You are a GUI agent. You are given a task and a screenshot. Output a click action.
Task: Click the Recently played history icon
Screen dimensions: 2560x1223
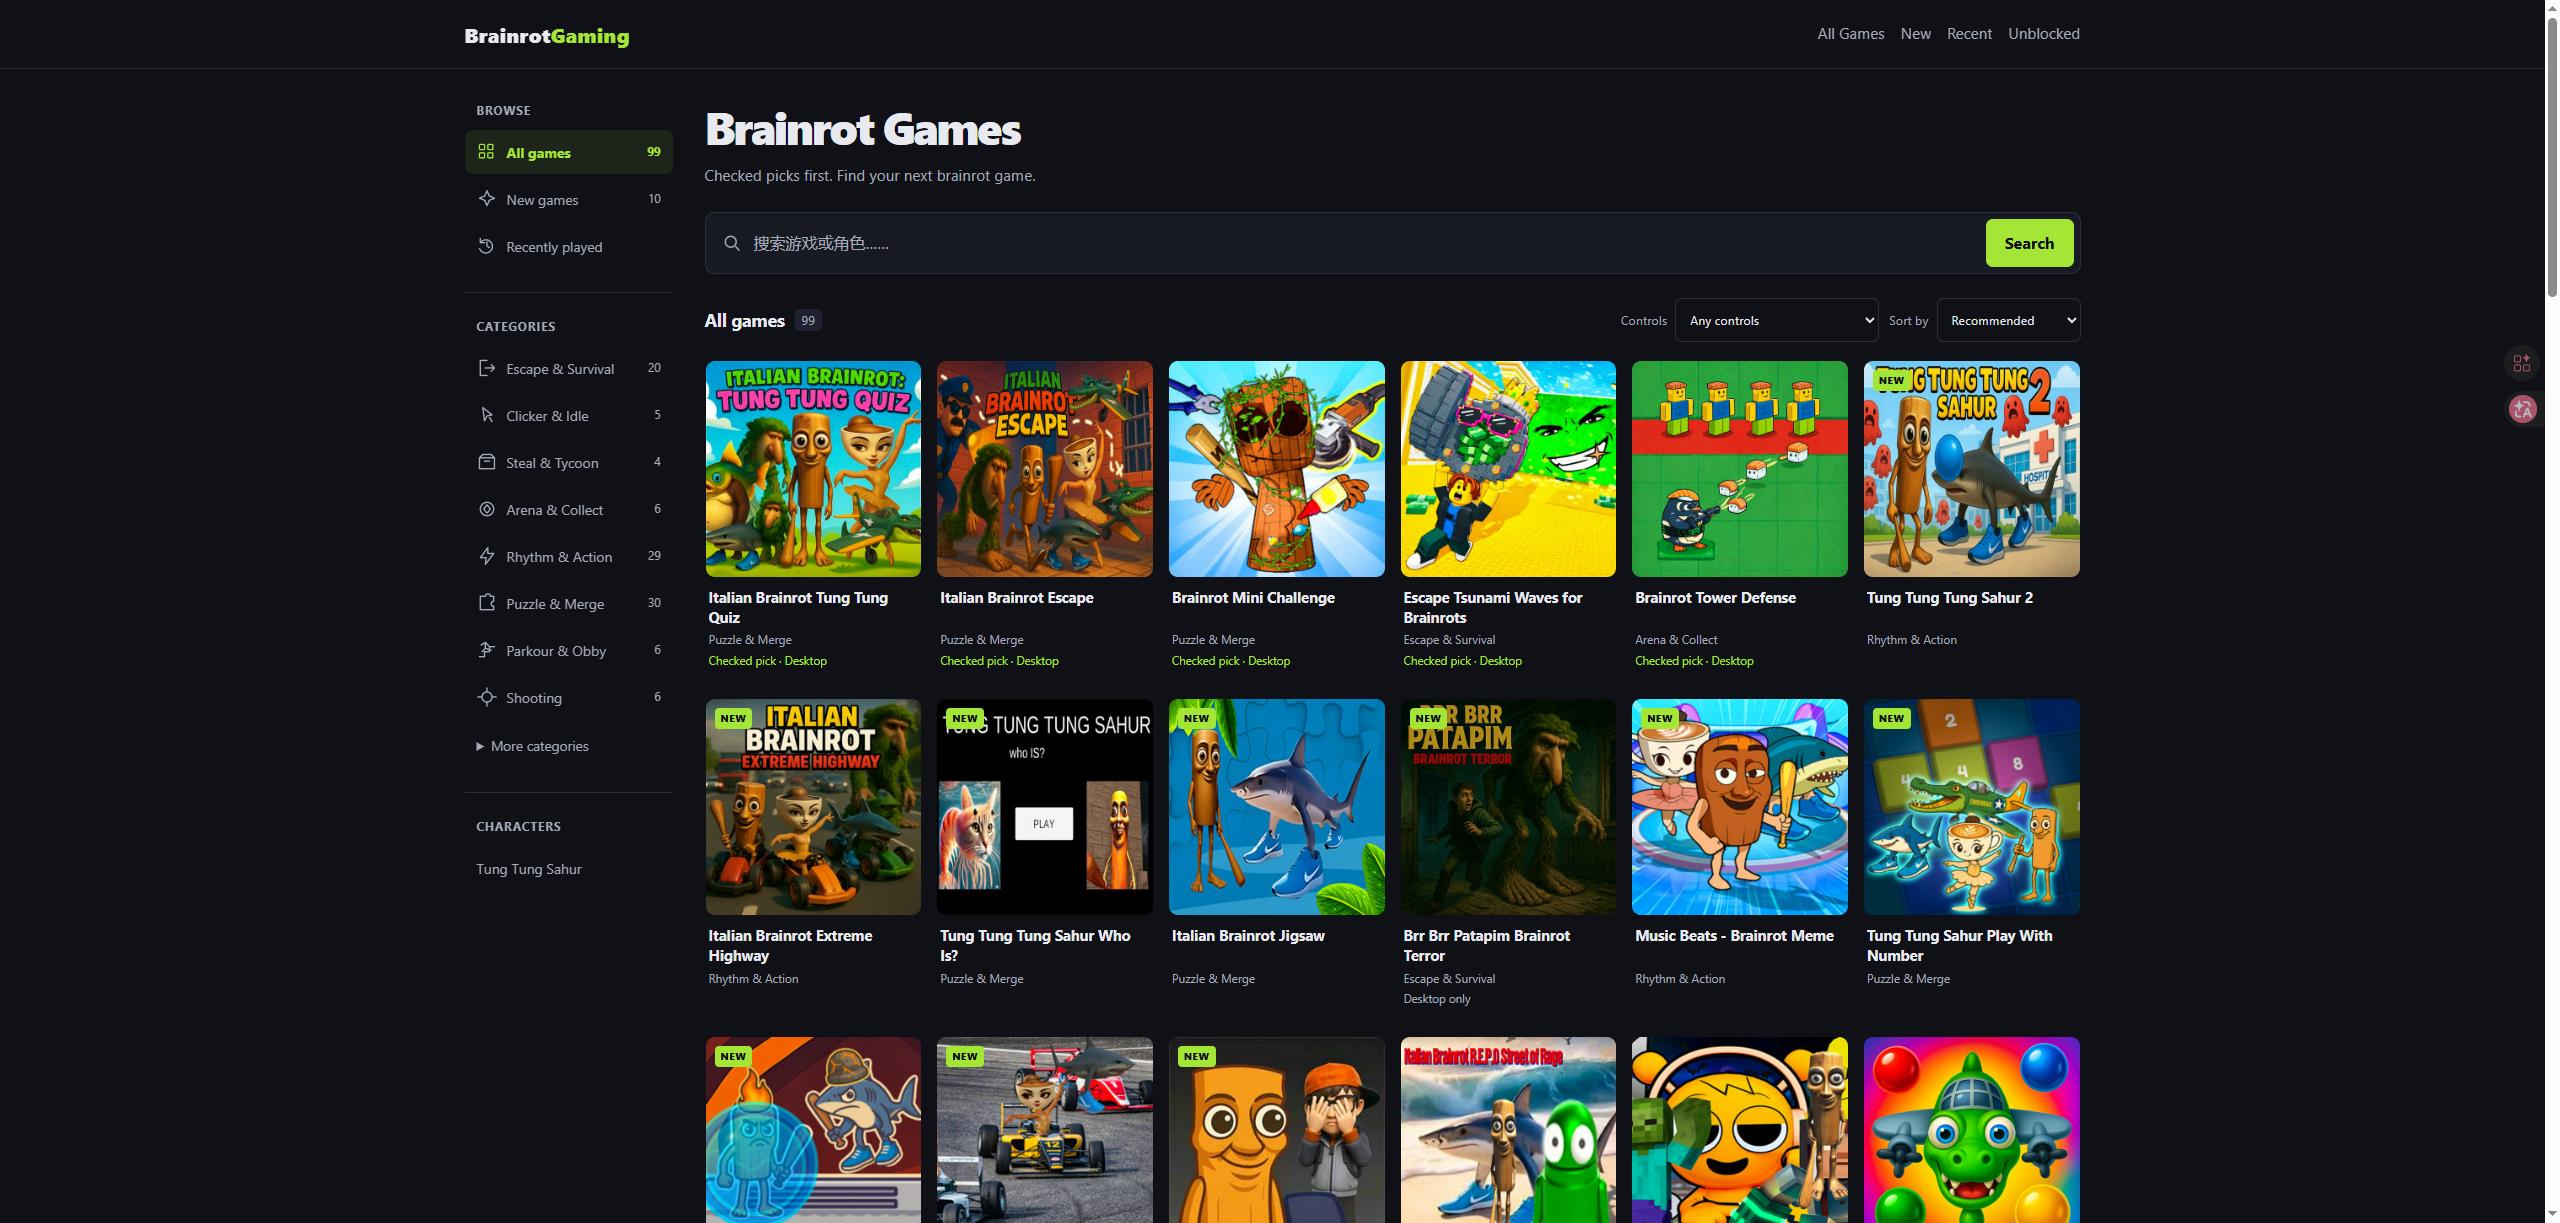click(486, 245)
